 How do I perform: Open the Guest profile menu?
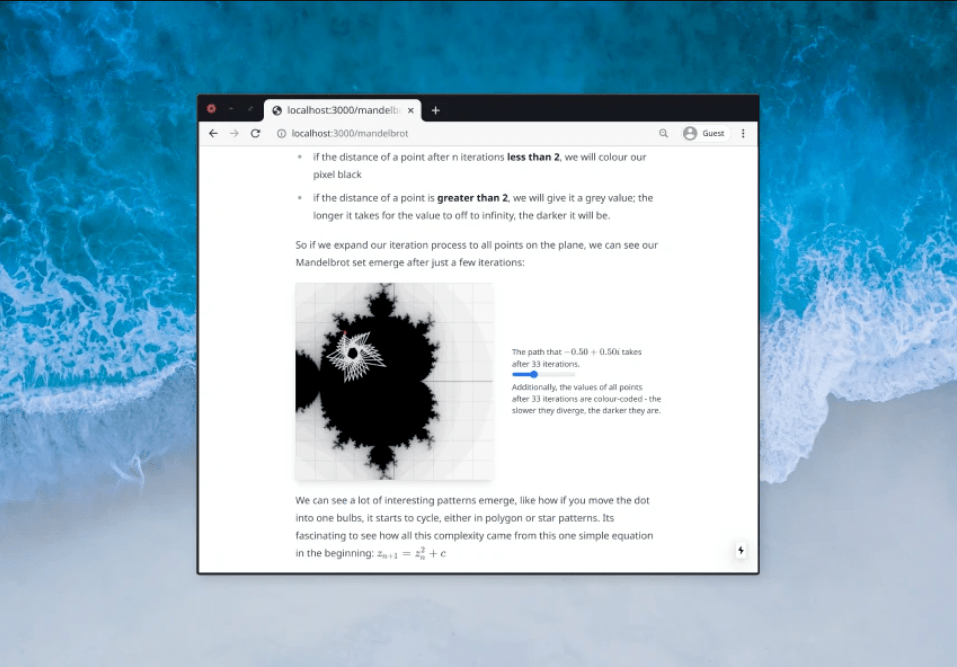point(704,133)
